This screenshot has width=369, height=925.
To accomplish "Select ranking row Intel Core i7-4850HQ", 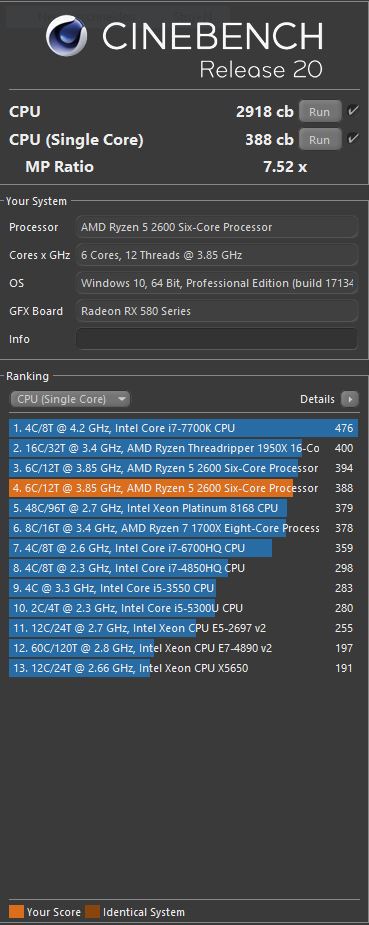I will pyautogui.click(x=183, y=569).
